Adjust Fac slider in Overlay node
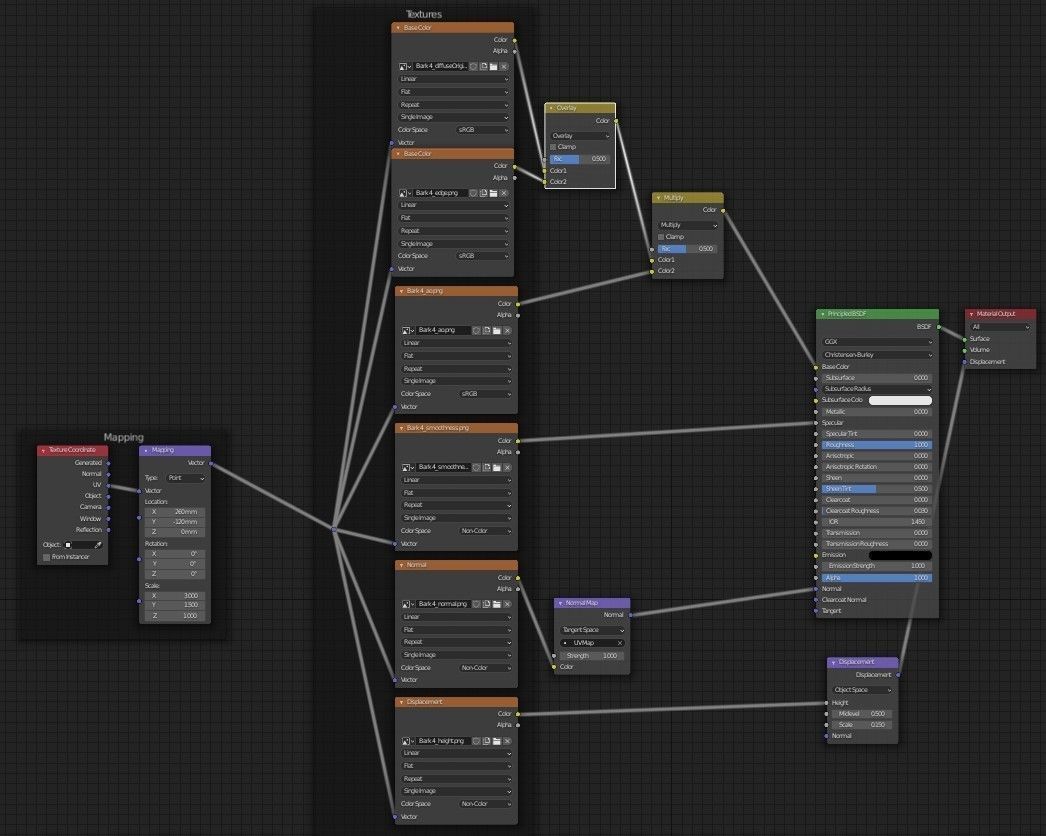Screen dimensions: 1046x836 point(580,159)
